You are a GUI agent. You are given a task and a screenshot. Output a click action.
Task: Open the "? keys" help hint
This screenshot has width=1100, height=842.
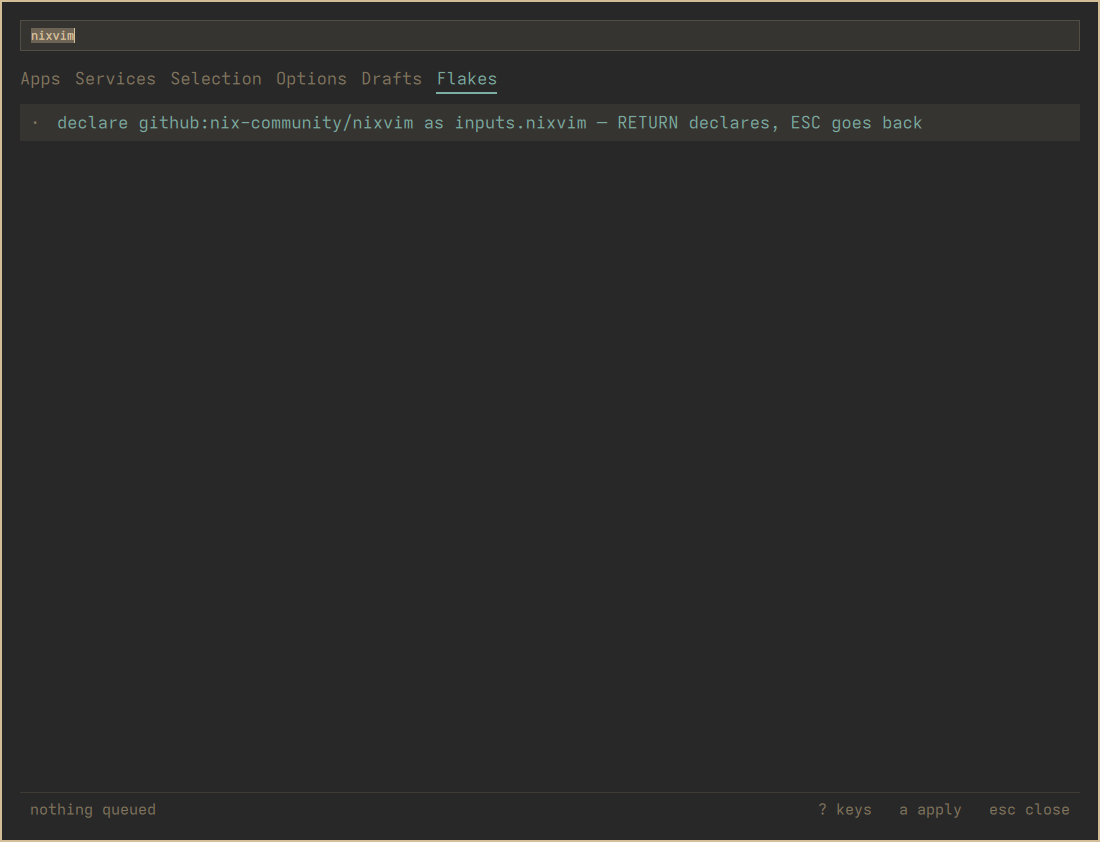point(845,810)
